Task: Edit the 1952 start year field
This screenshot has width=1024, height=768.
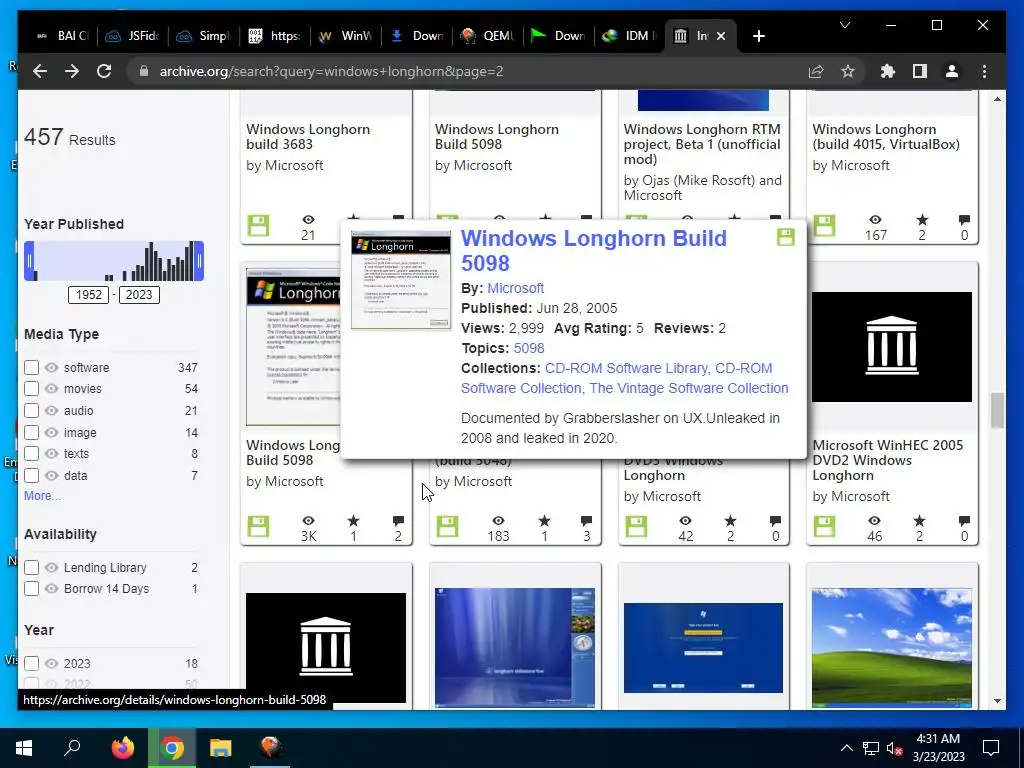Action: point(89,295)
